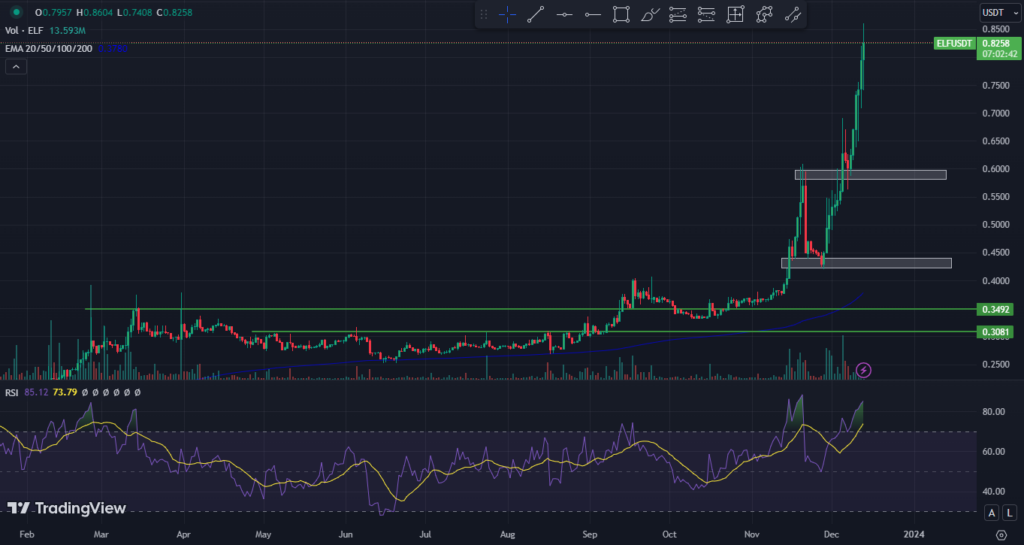Image resolution: width=1024 pixels, height=545 pixels.
Task: Click the Jun time axis label
Action: tap(345, 535)
